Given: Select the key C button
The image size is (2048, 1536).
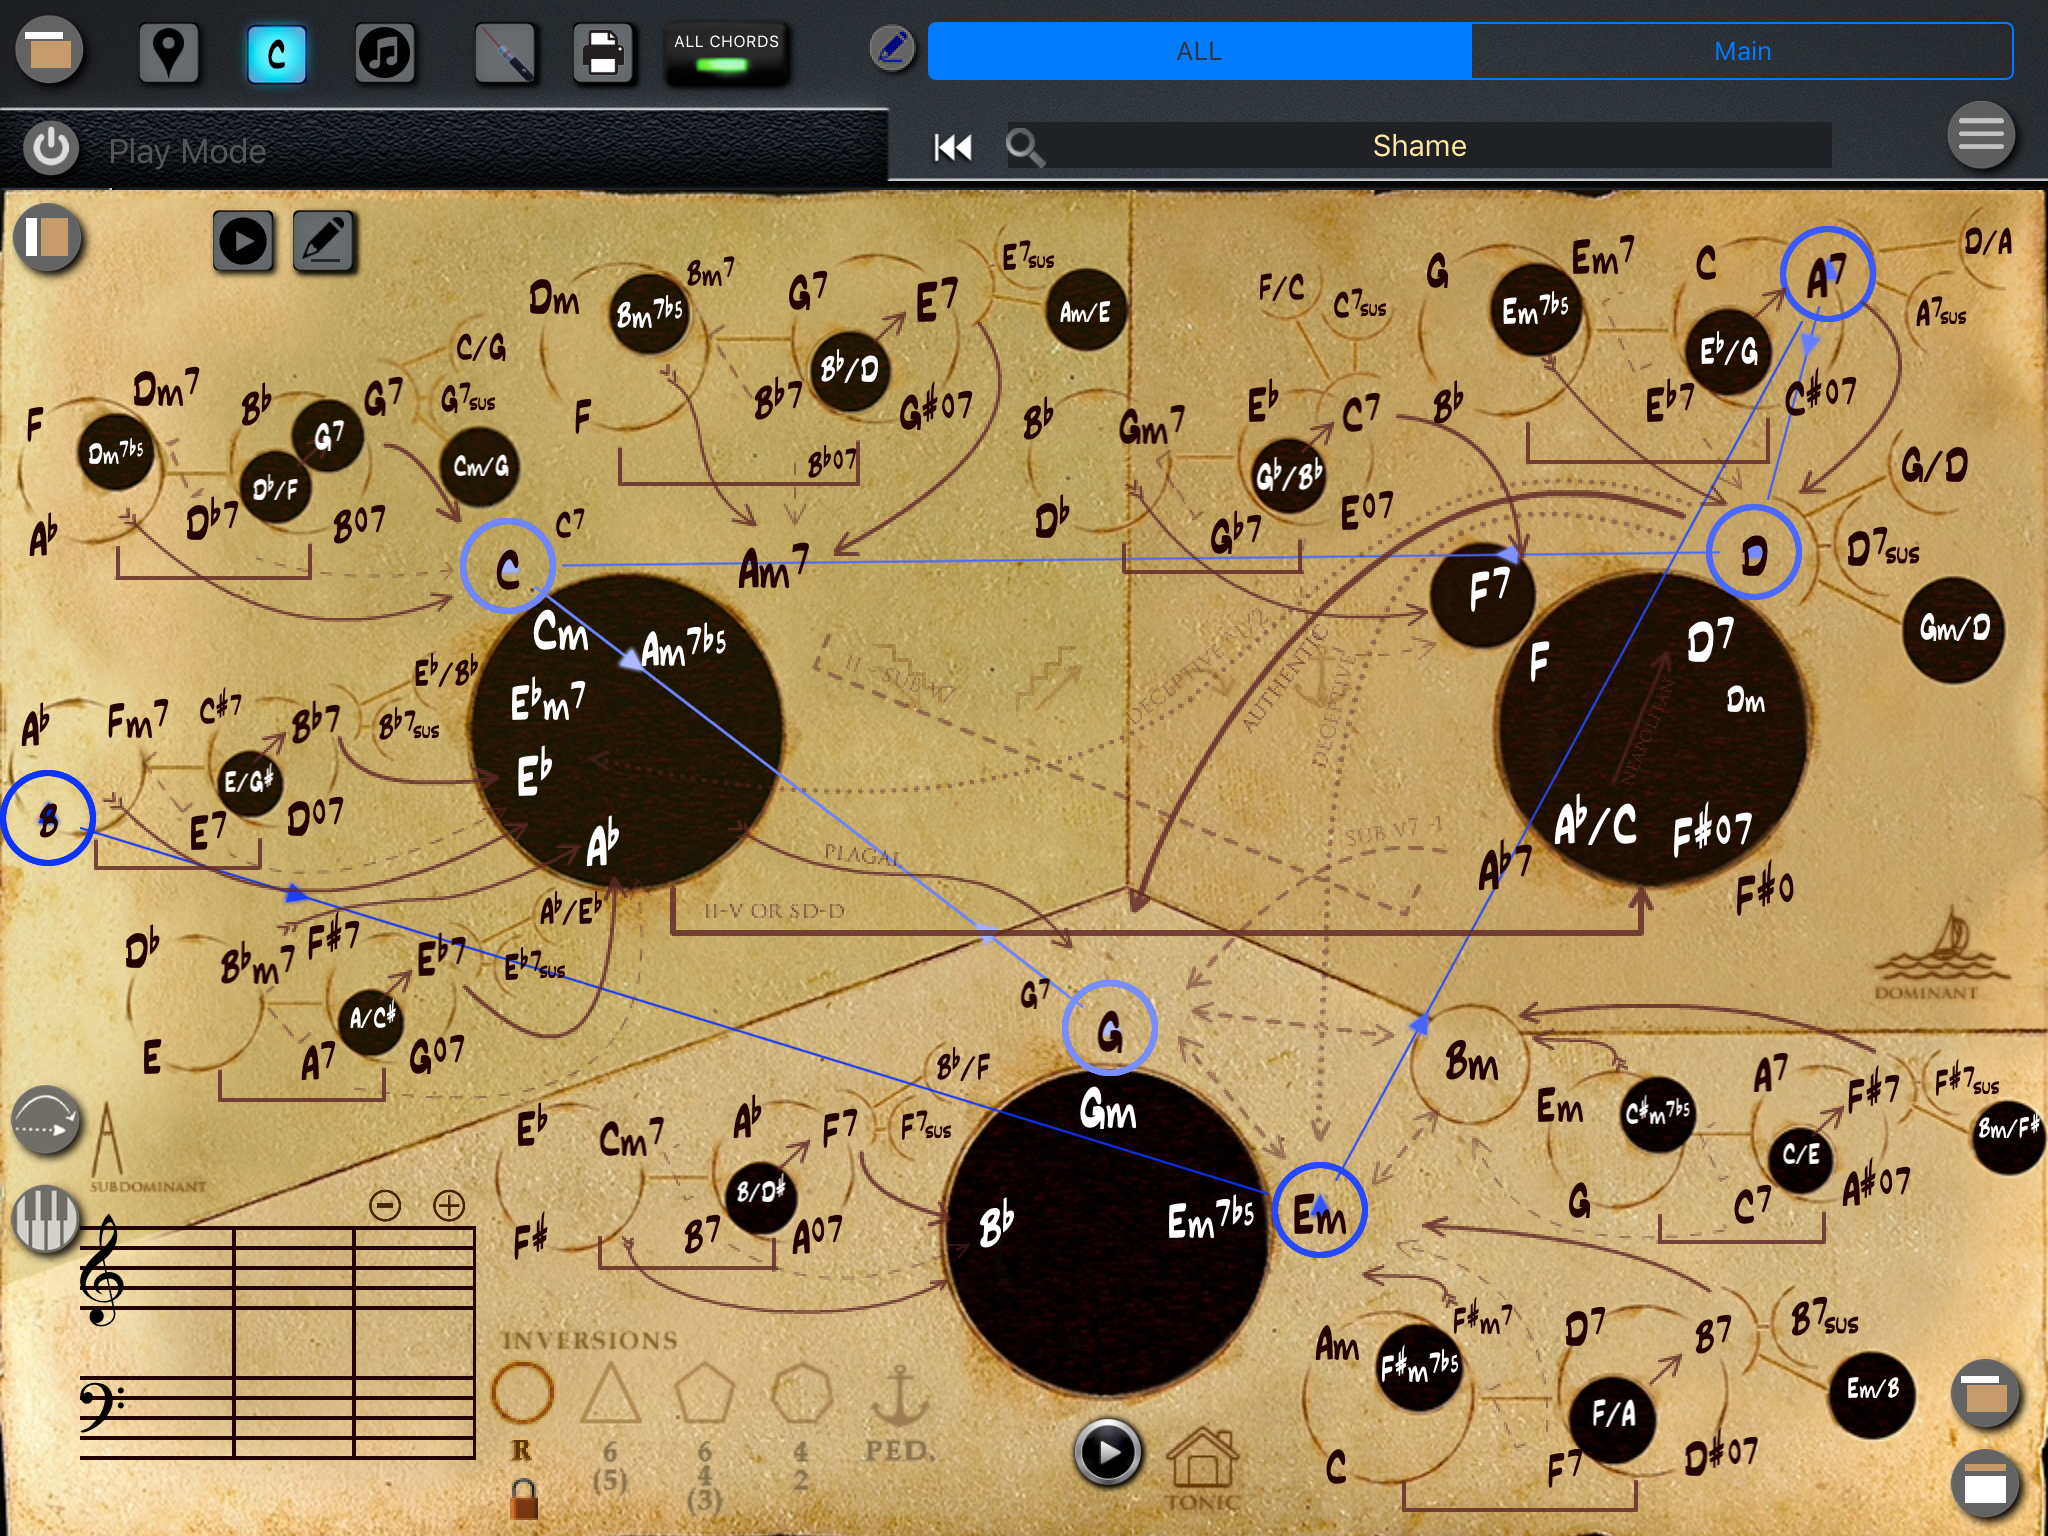Looking at the screenshot, I should (x=277, y=53).
